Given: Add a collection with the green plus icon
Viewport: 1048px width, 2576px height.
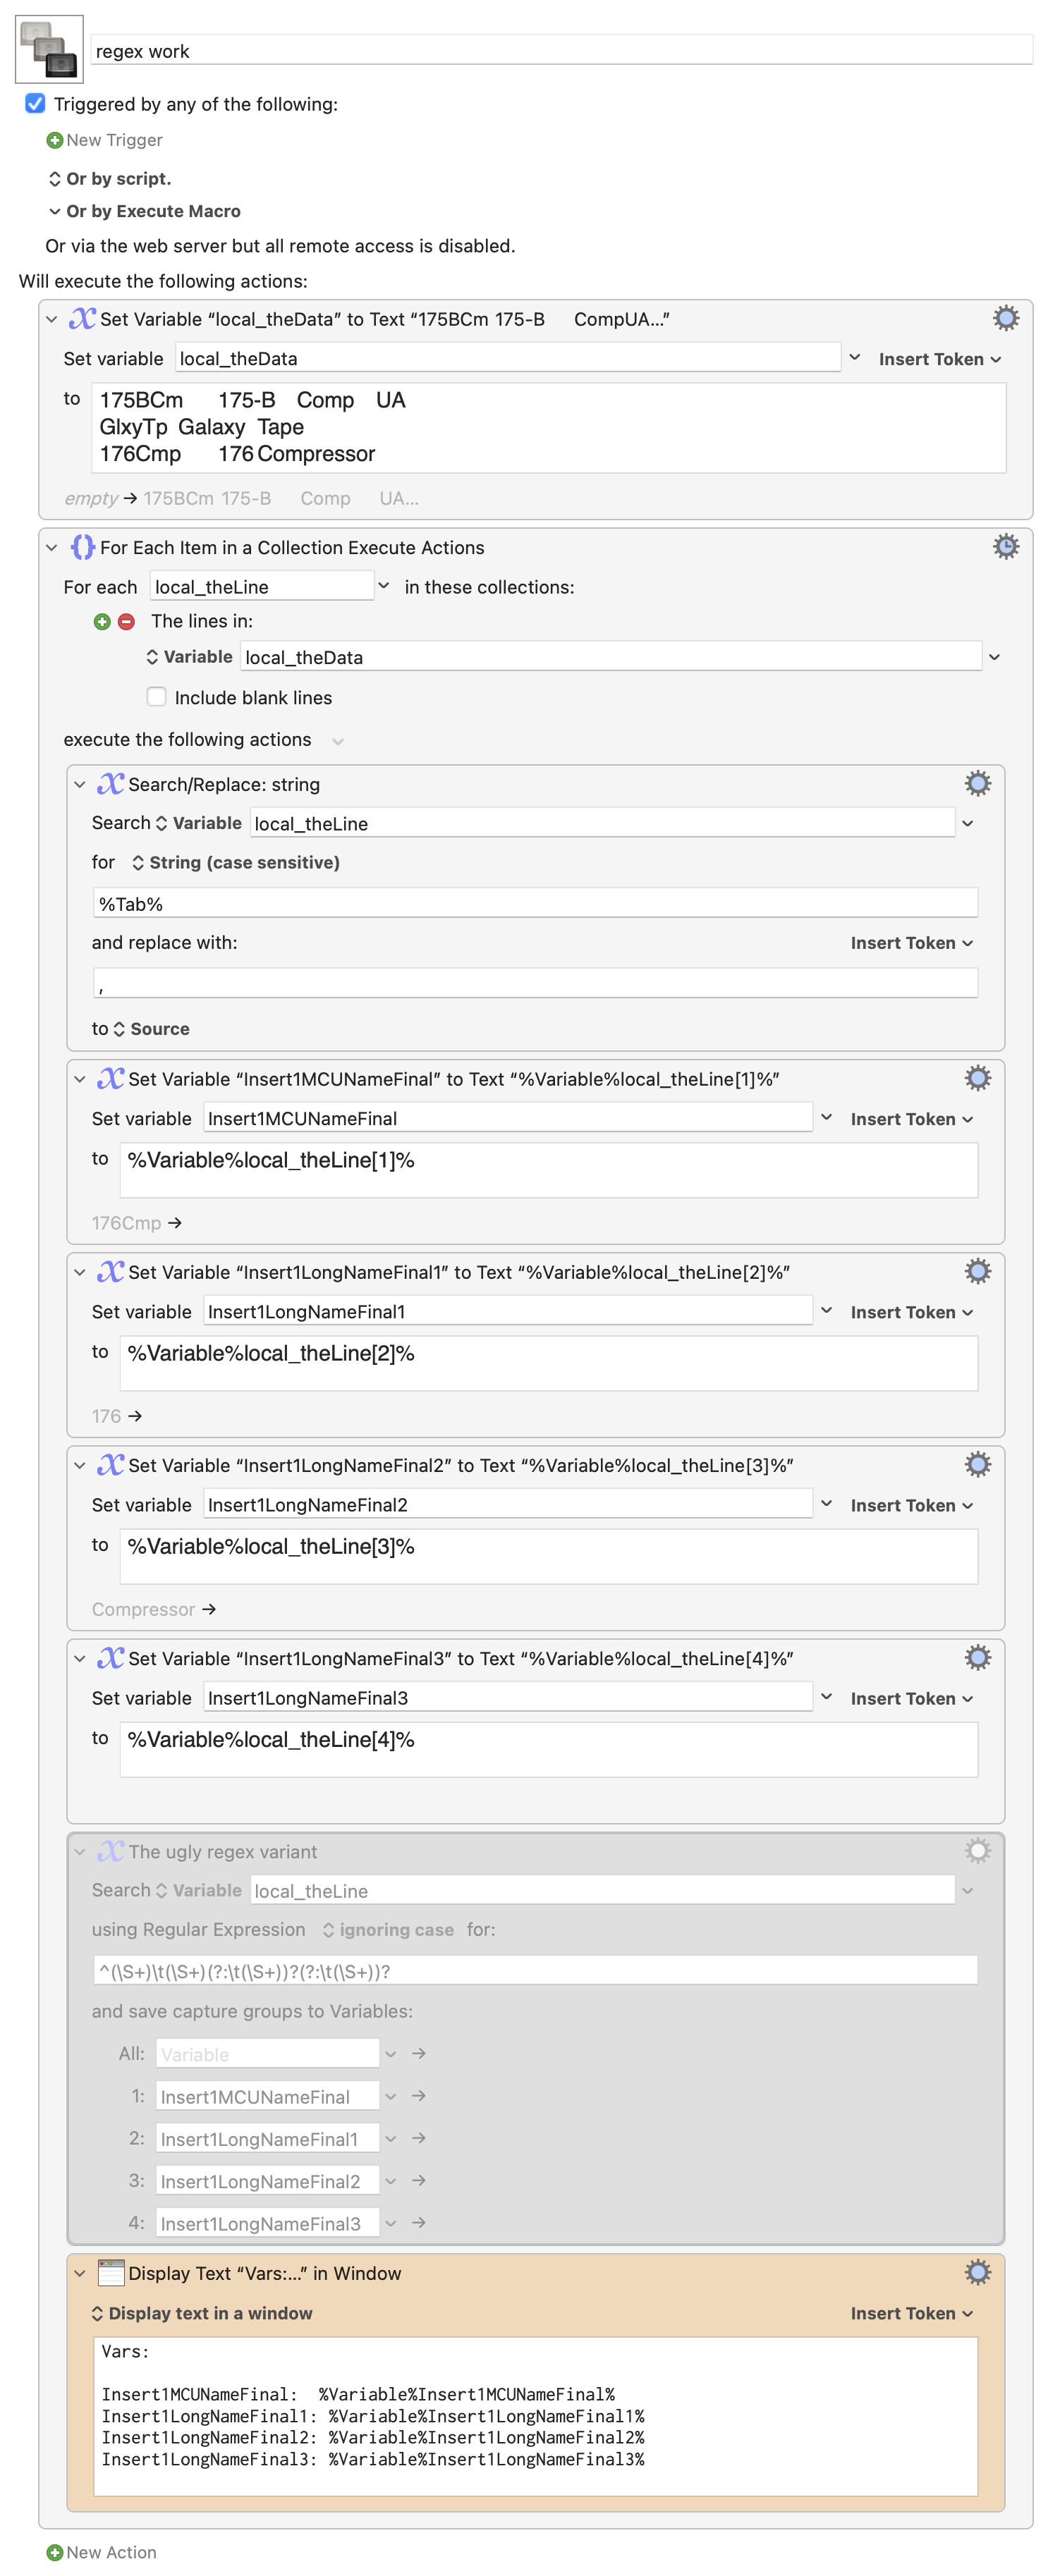Looking at the screenshot, I should coord(102,621).
